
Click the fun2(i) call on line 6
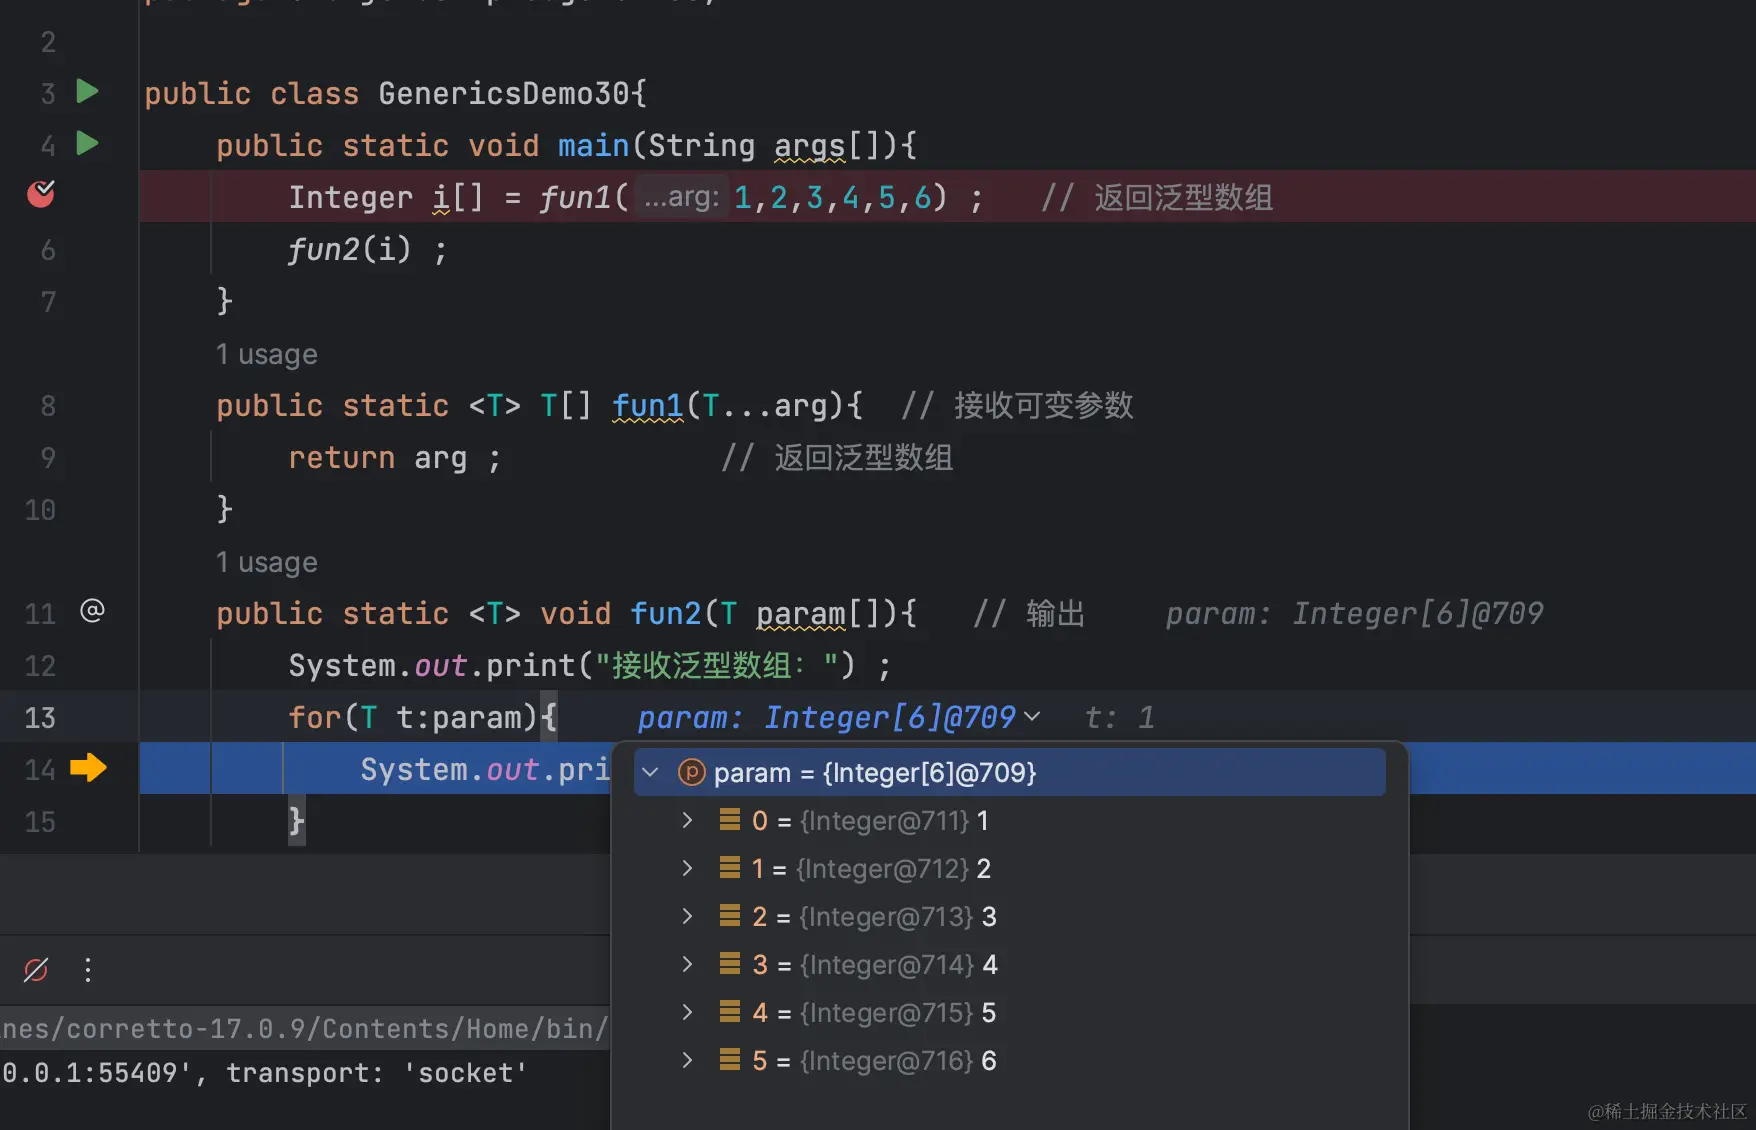349,249
